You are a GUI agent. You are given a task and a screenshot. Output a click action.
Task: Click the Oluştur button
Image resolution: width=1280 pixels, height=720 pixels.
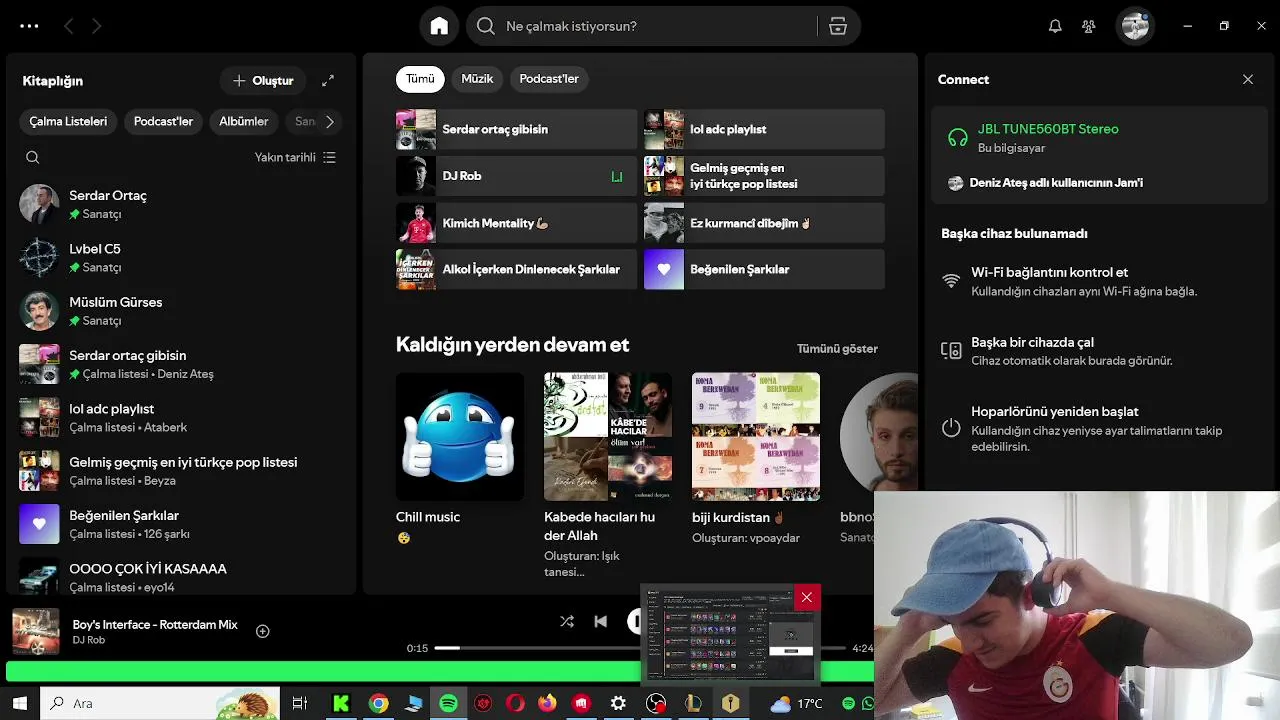pos(263,80)
